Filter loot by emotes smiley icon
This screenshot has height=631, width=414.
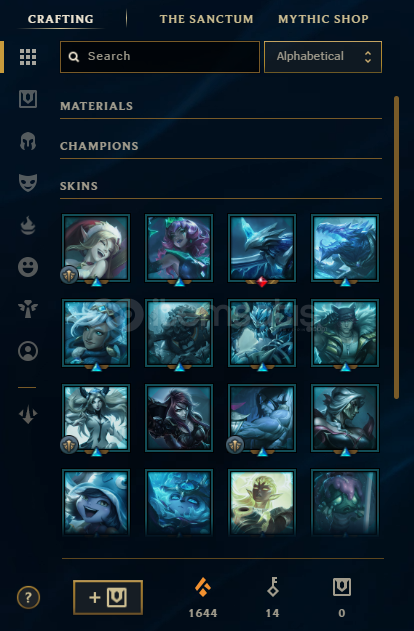[x=28, y=267]
